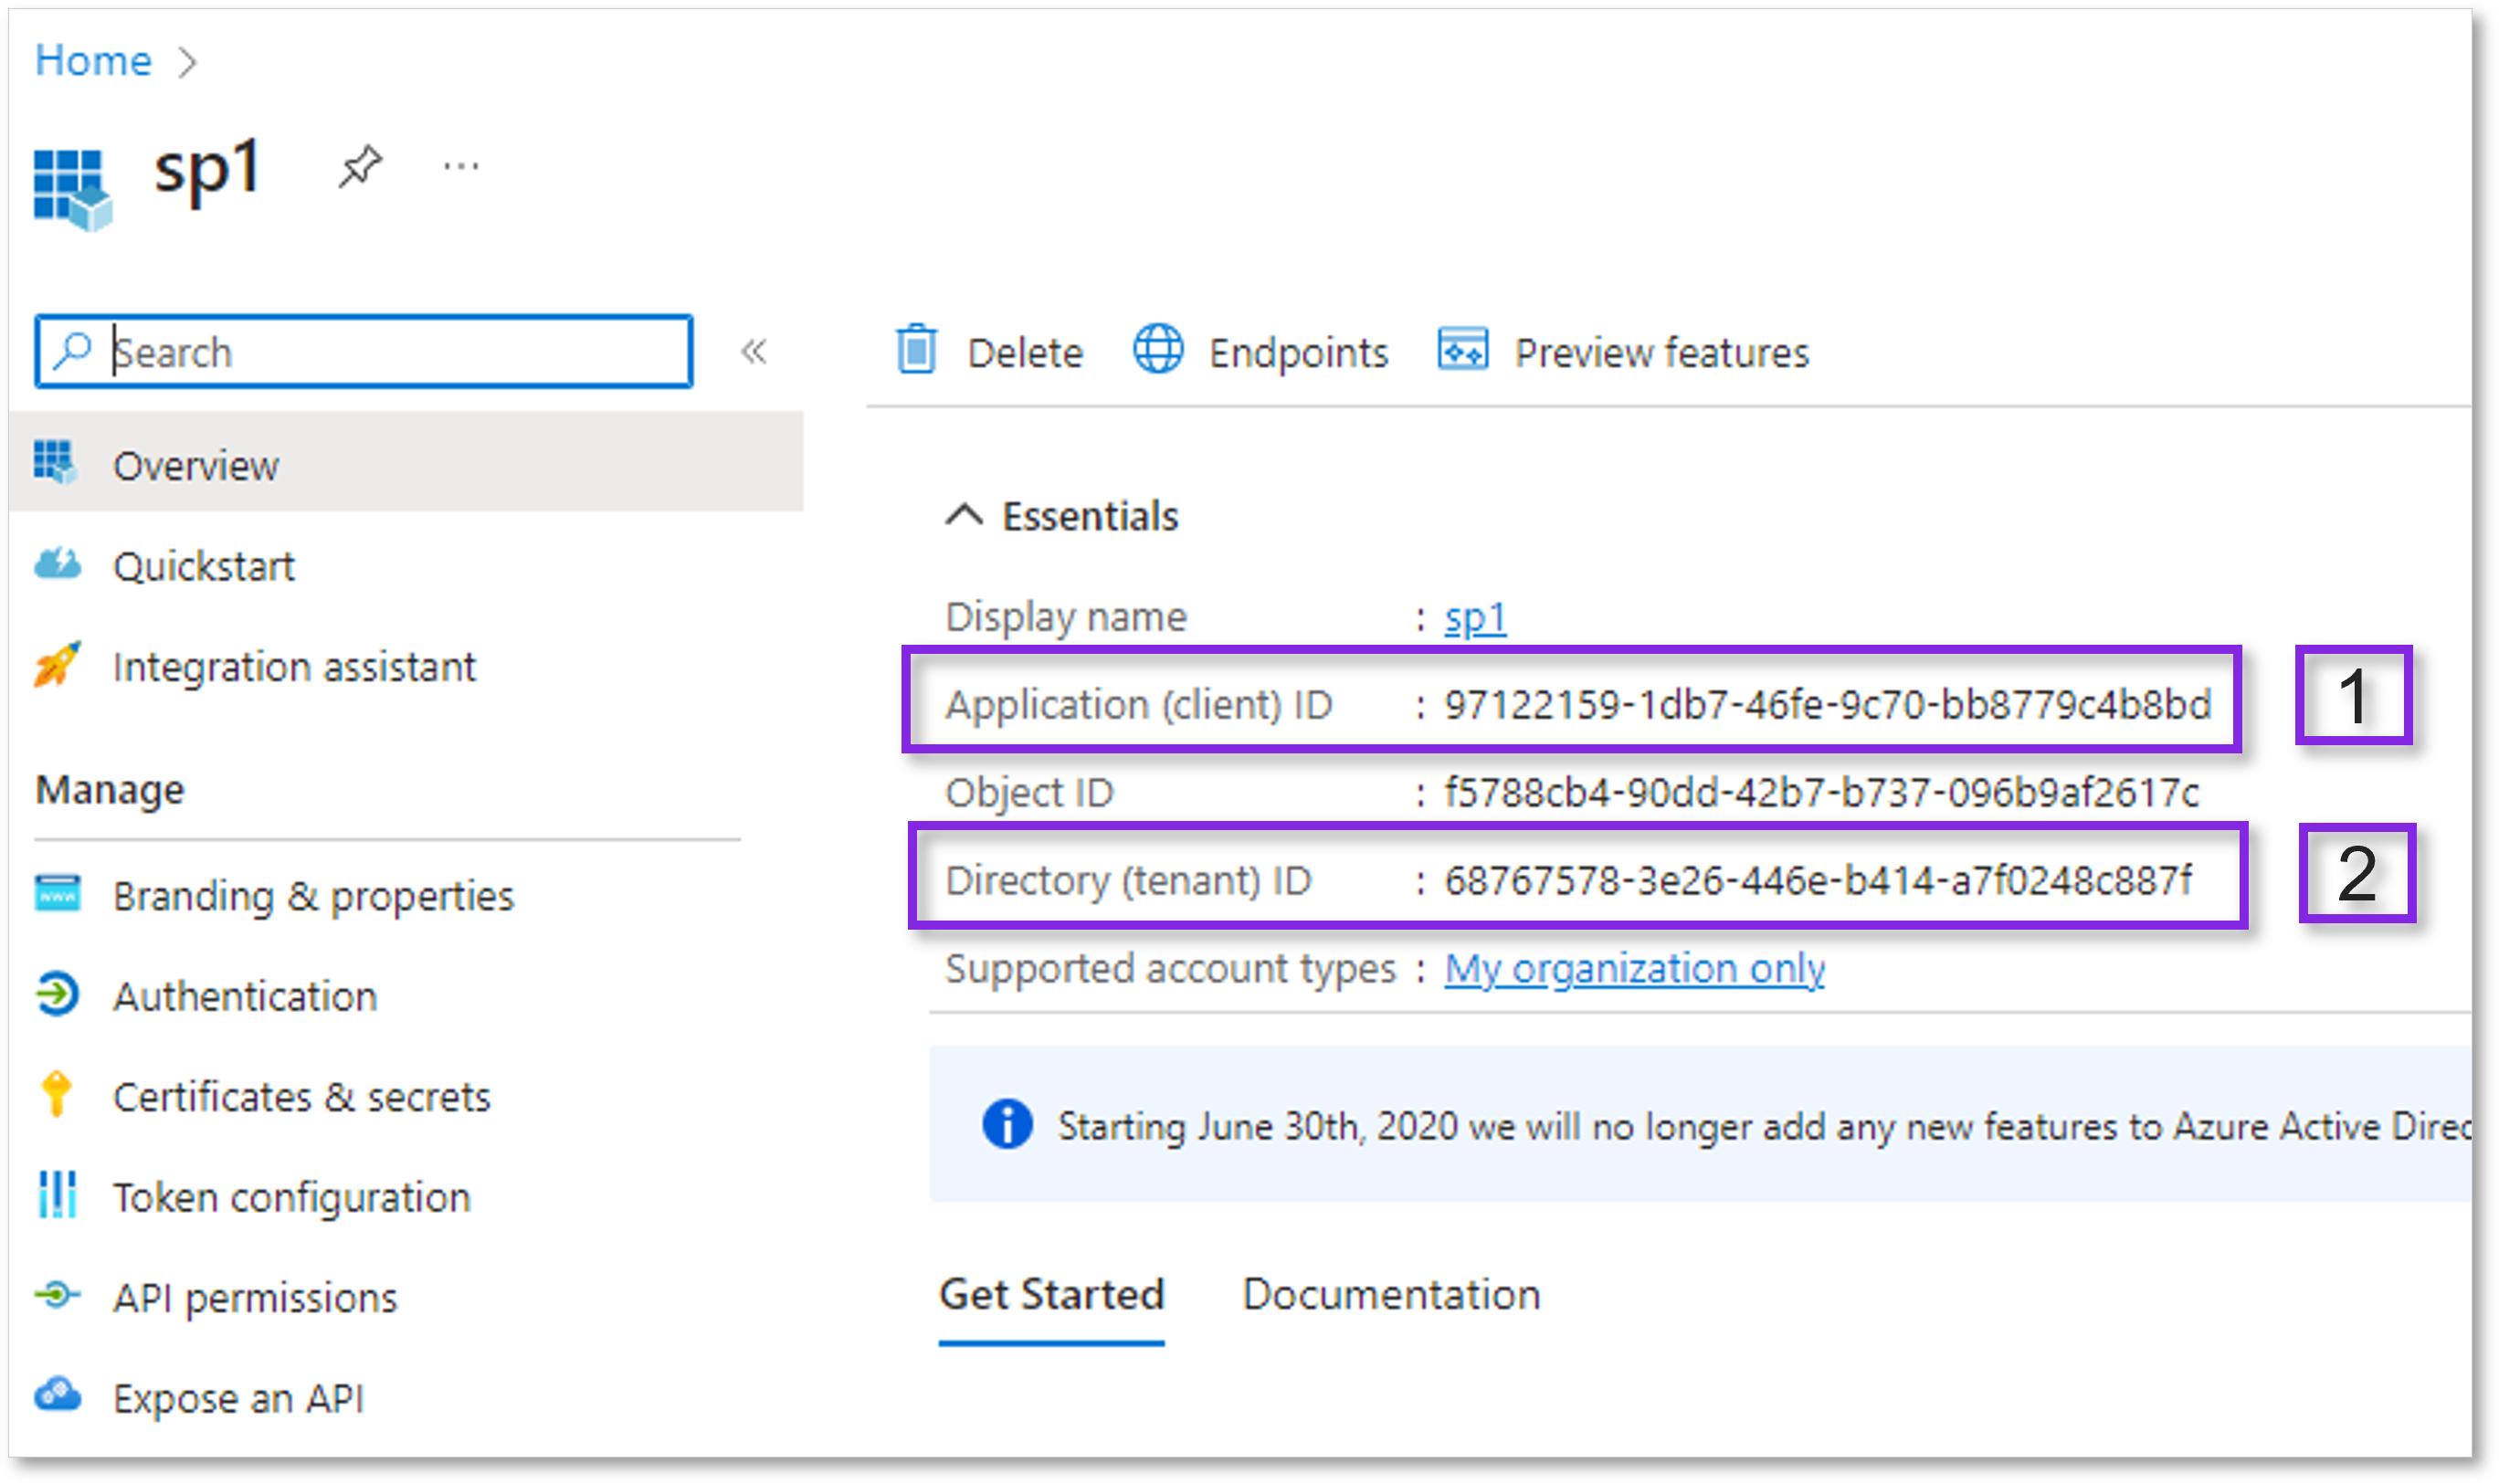Delete the sp1 app registration
Image resolution: width=2499 pixels, height=1484 pixels.
click(x=1024, y=351)
